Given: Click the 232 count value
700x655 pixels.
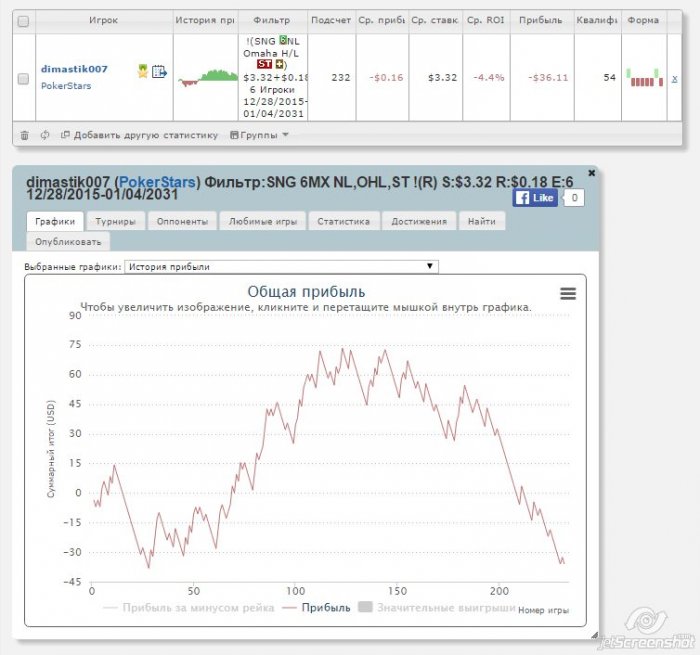Looking at the screenshot, I should 341,78.
